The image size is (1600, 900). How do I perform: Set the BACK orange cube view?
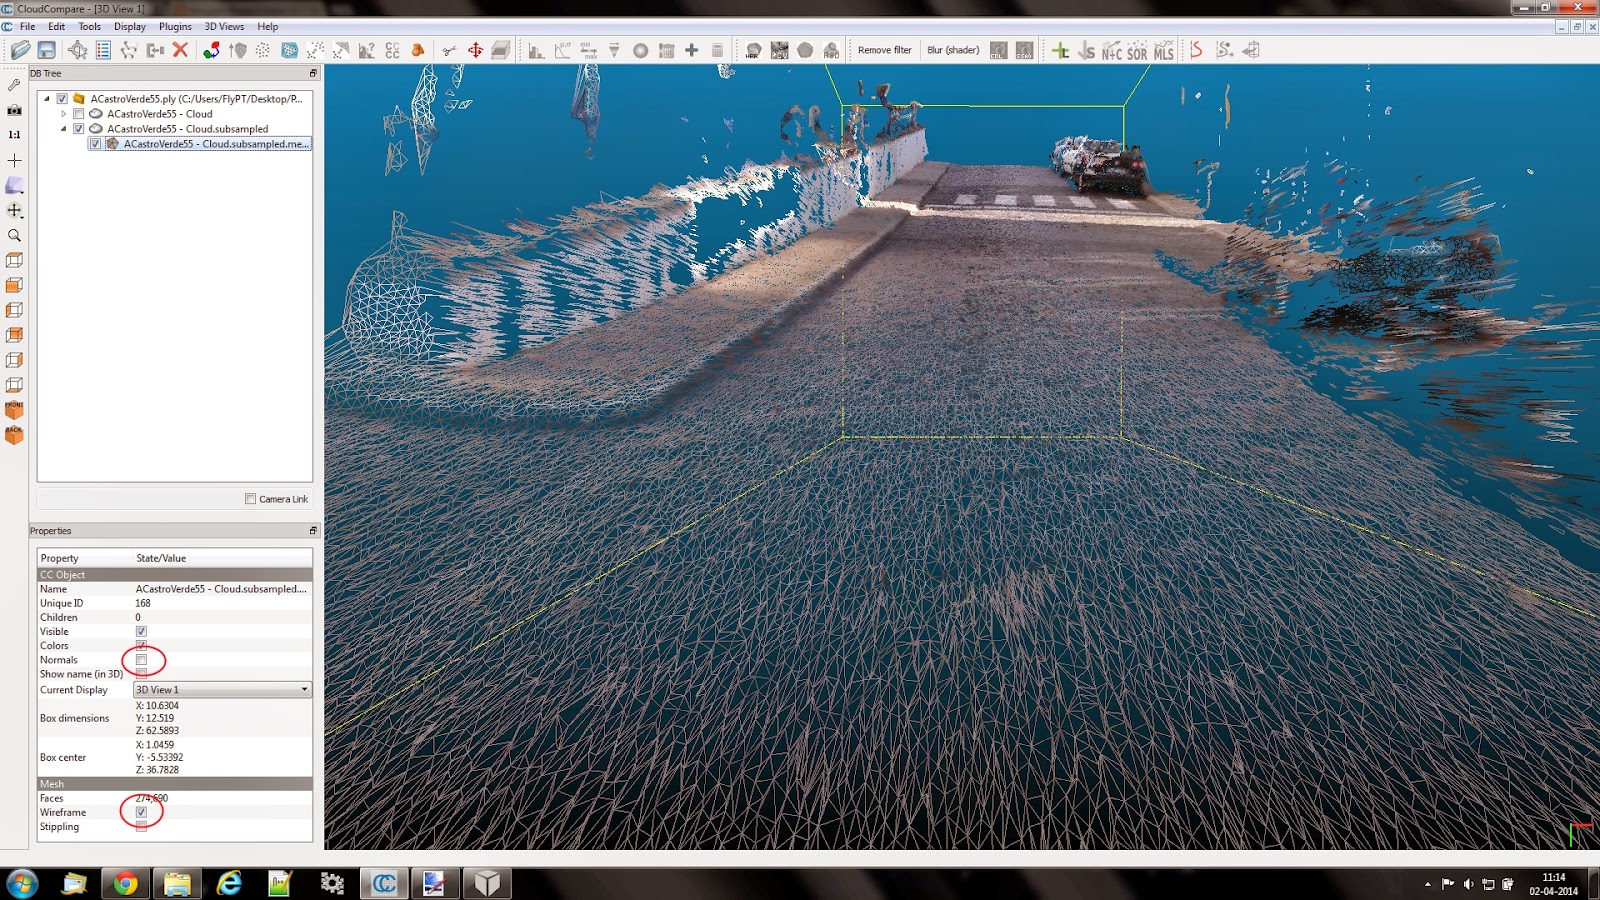click(x=14, y=435)
